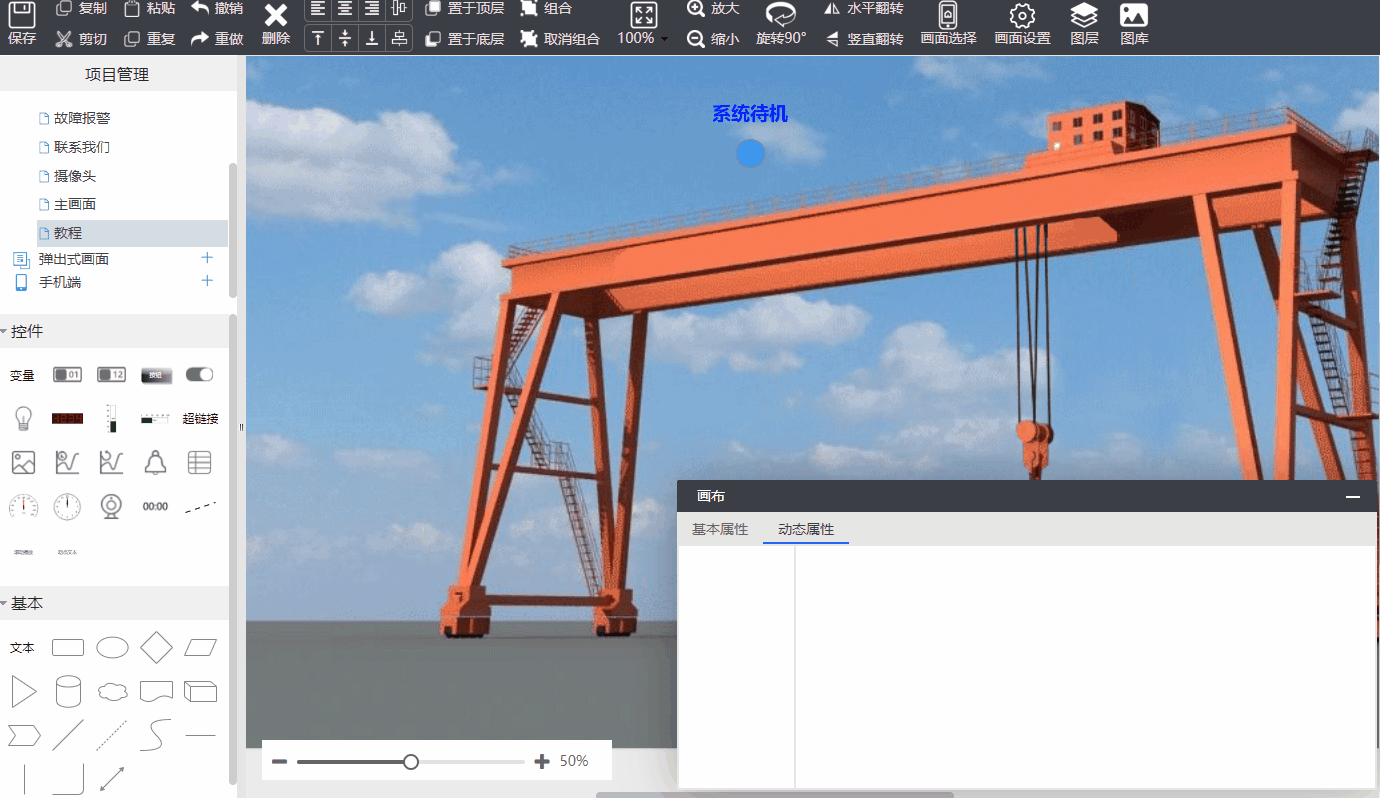Viewport: 1380px width, 798px height.
Task: Select the alarm bell control
Action: [155, 462]
